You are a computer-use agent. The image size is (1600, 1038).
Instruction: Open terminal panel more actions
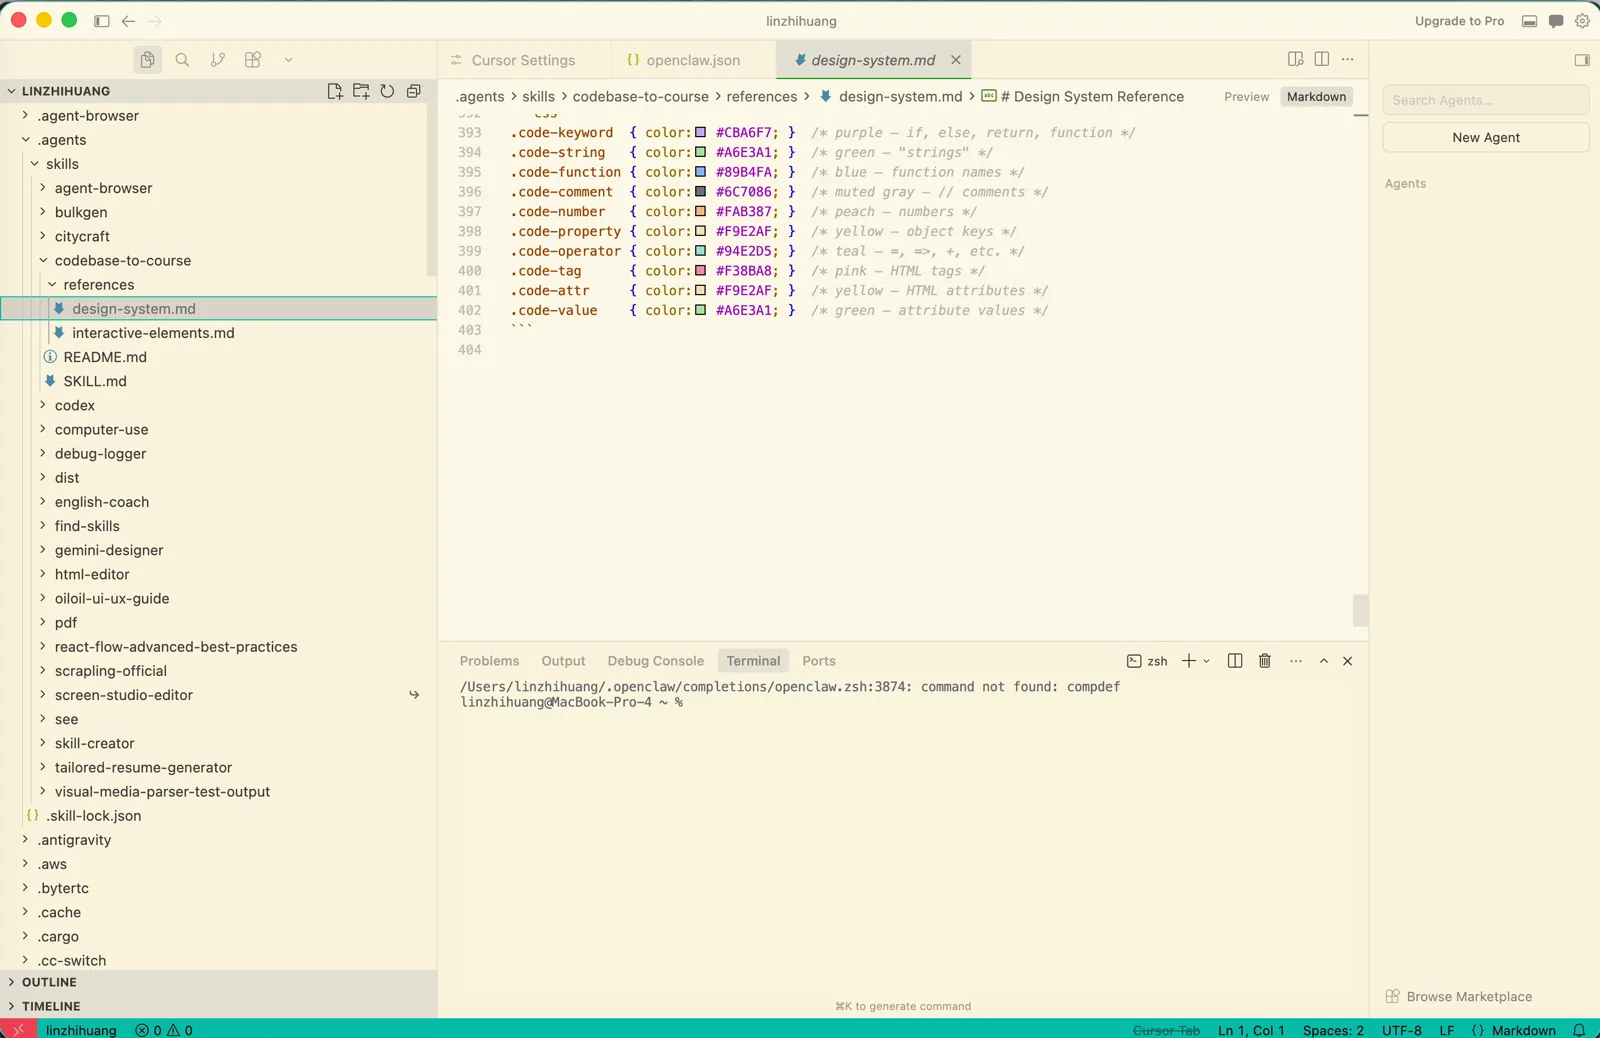(1296, 661)
